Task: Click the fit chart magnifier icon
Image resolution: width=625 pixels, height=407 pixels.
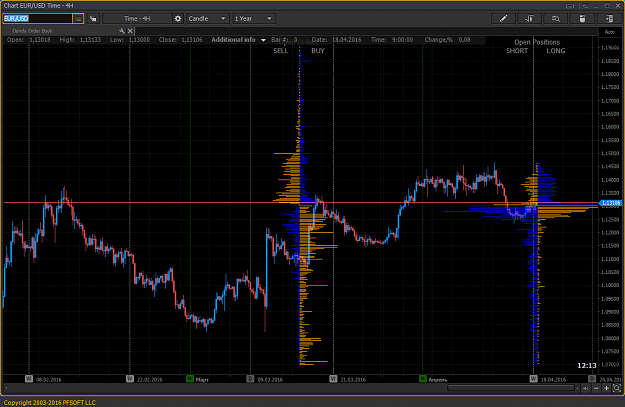Action: (x=616, y=388)
